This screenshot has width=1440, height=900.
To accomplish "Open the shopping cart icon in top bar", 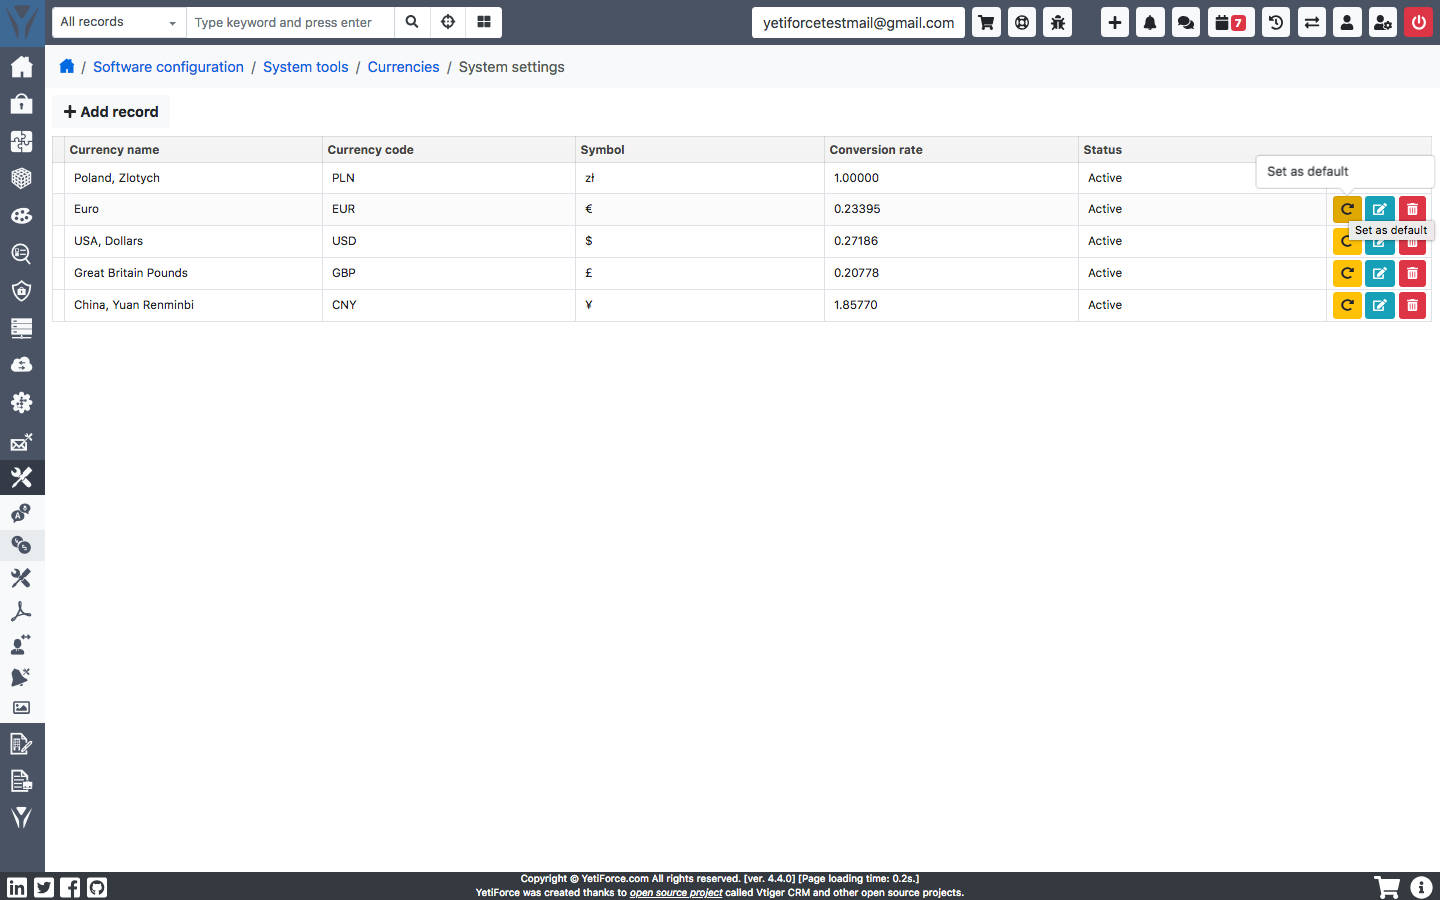I will coord(986,22).
